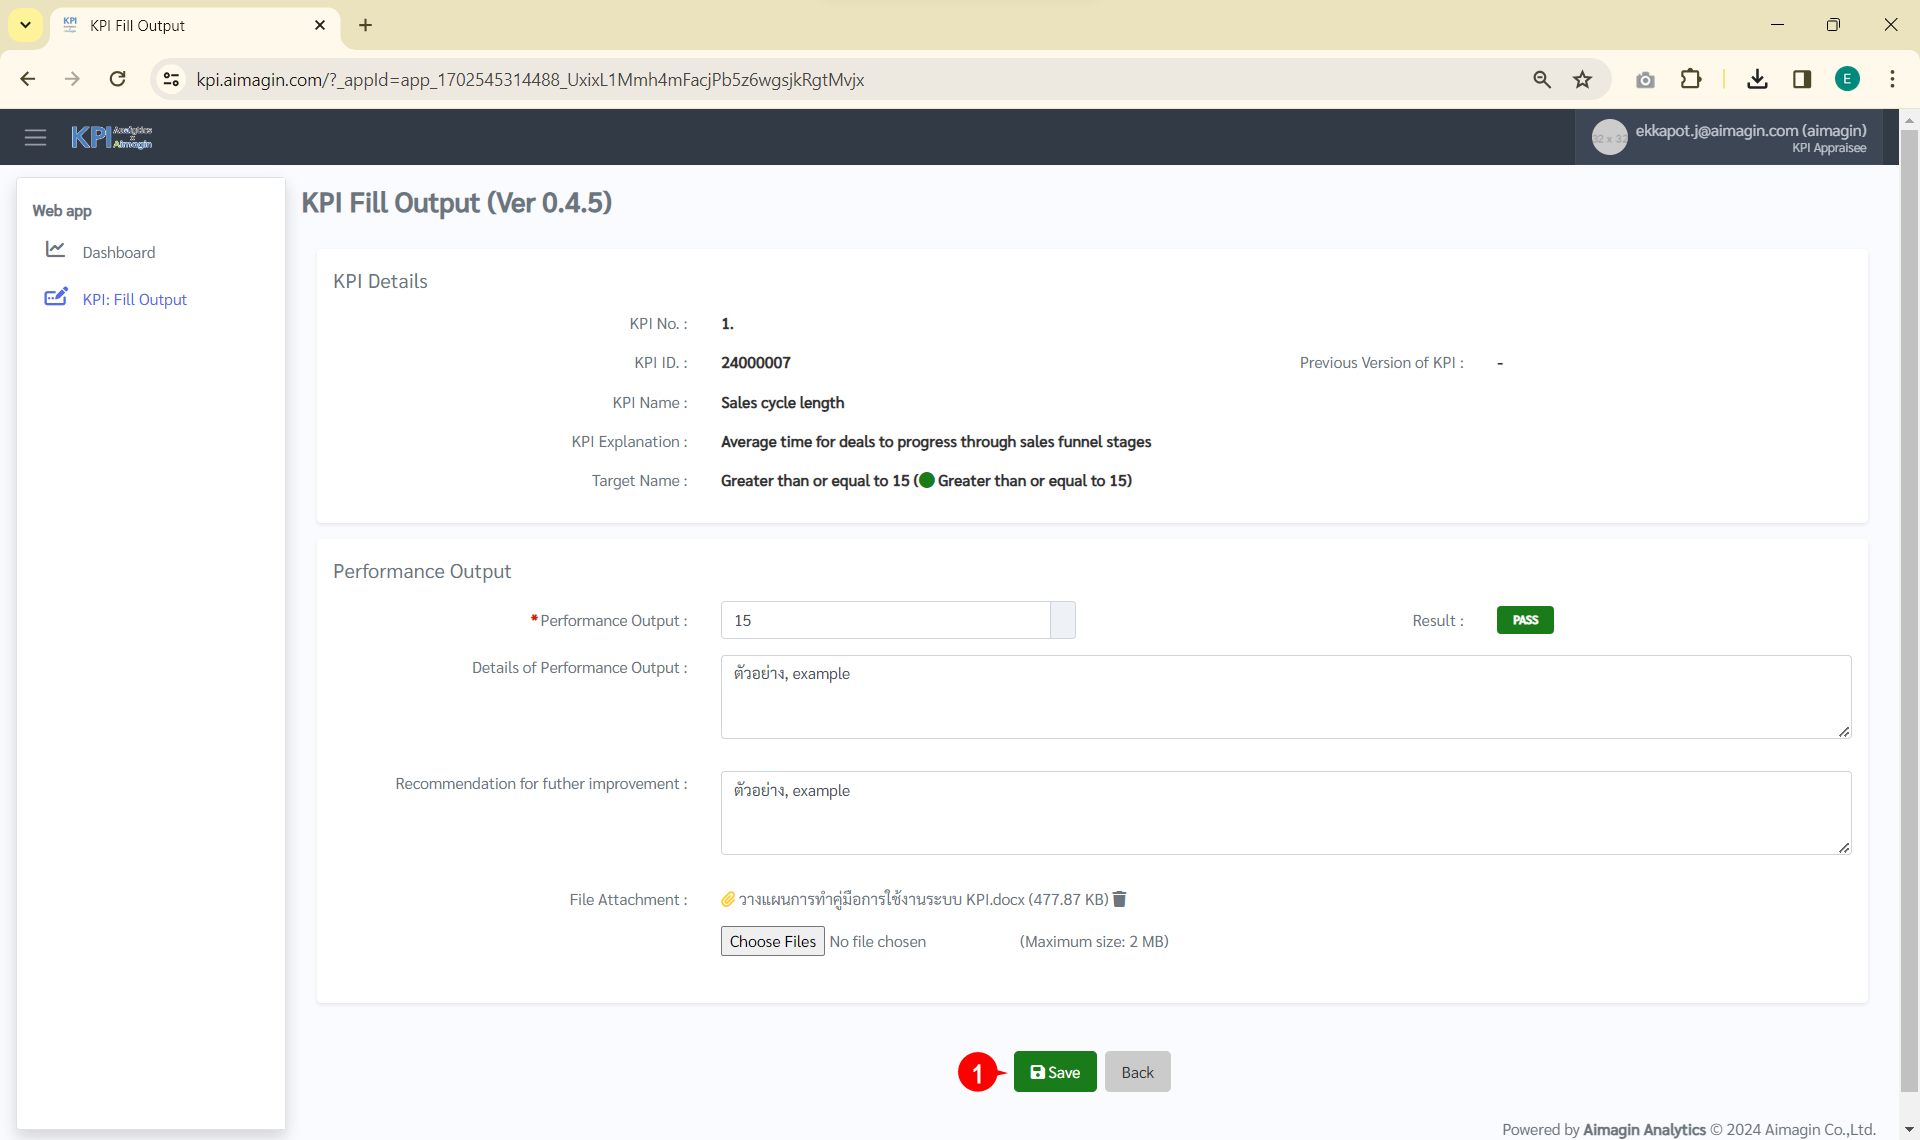Click the paperclip attachment icon
The image size is (1920, 1140).
(728, 899)
